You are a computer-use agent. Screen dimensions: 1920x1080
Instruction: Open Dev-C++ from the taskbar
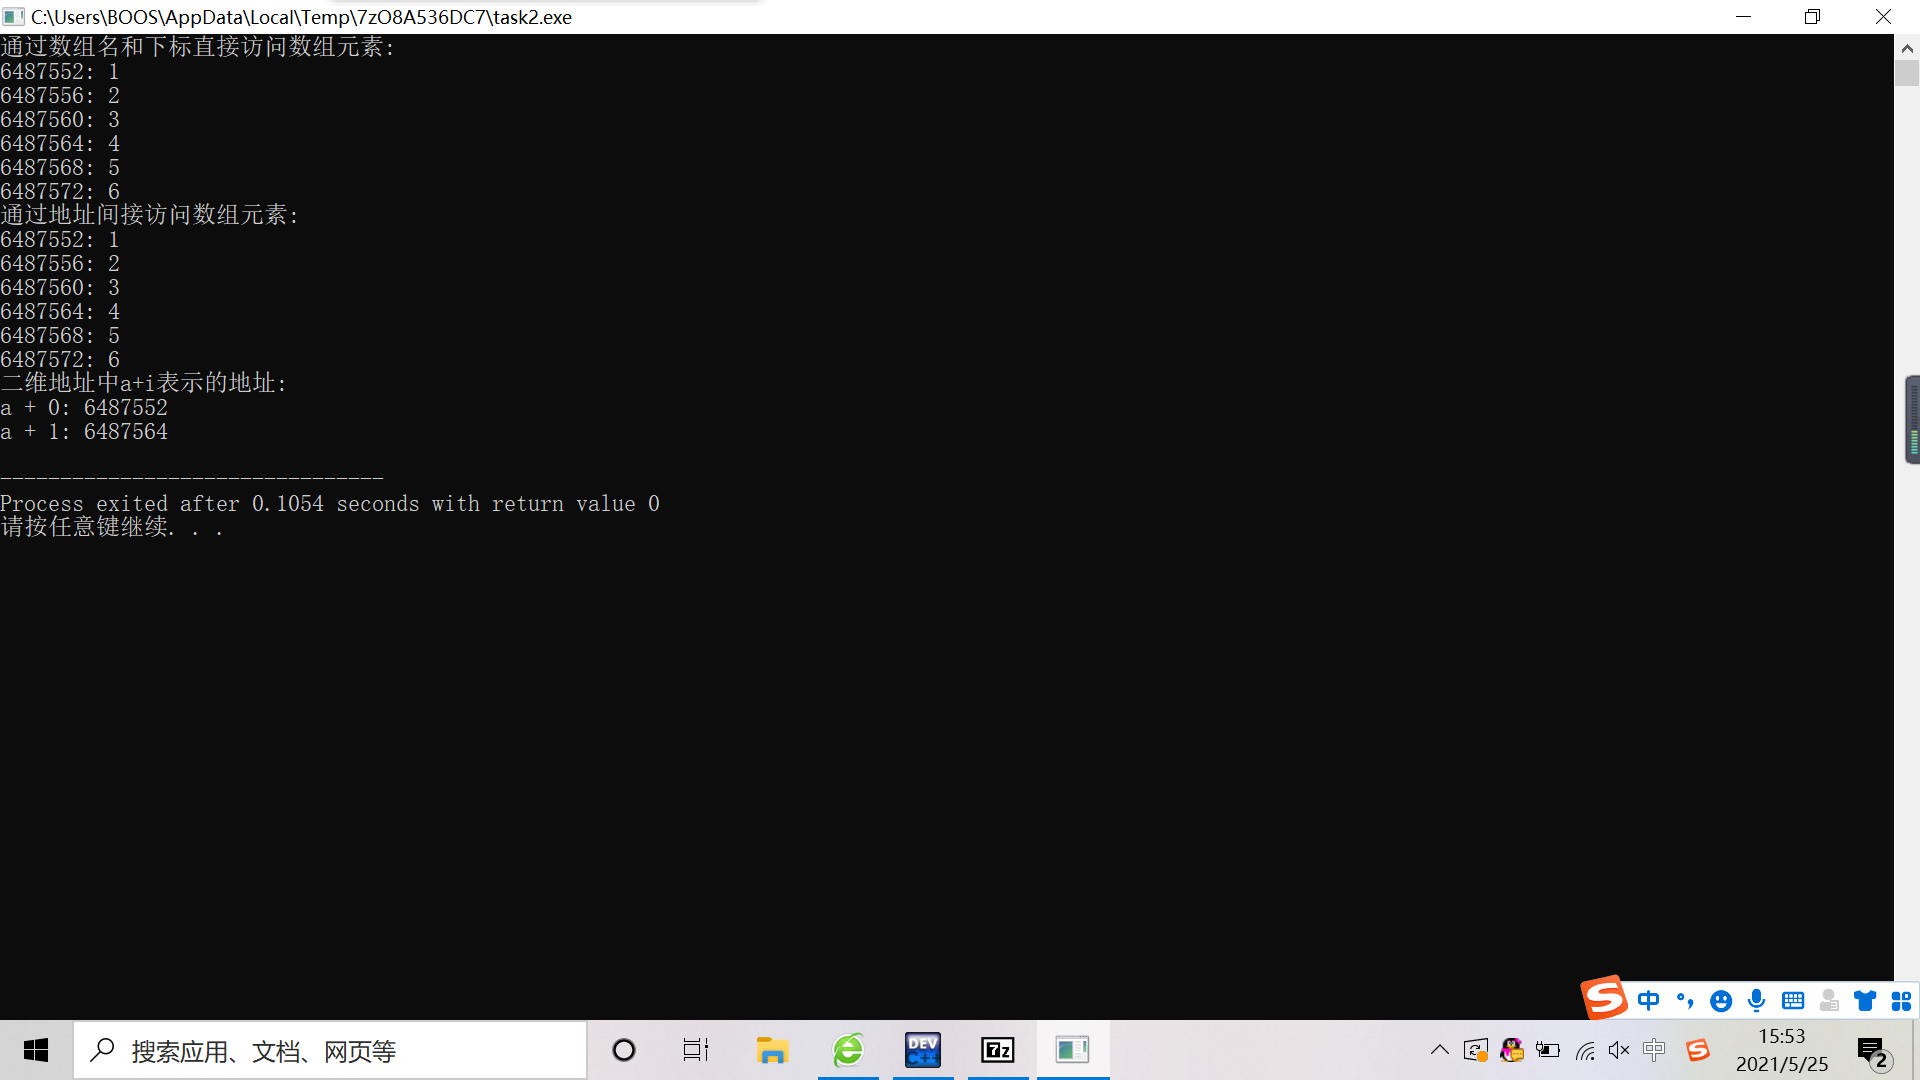pyautogui.click(x=922, y=1050)
